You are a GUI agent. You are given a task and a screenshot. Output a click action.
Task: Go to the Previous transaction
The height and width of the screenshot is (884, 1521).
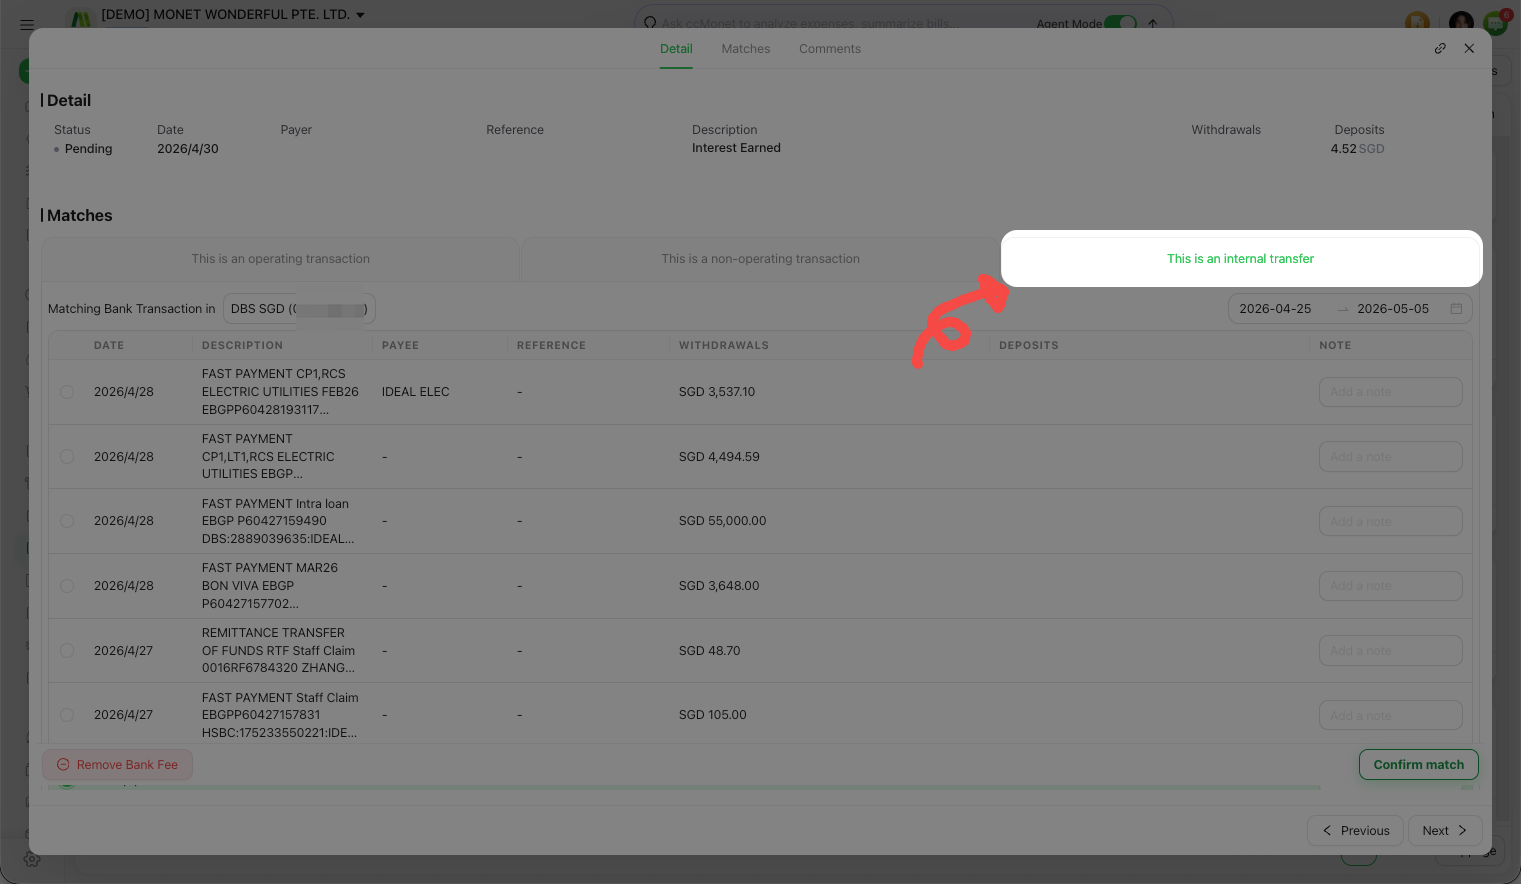(1355, 831)
